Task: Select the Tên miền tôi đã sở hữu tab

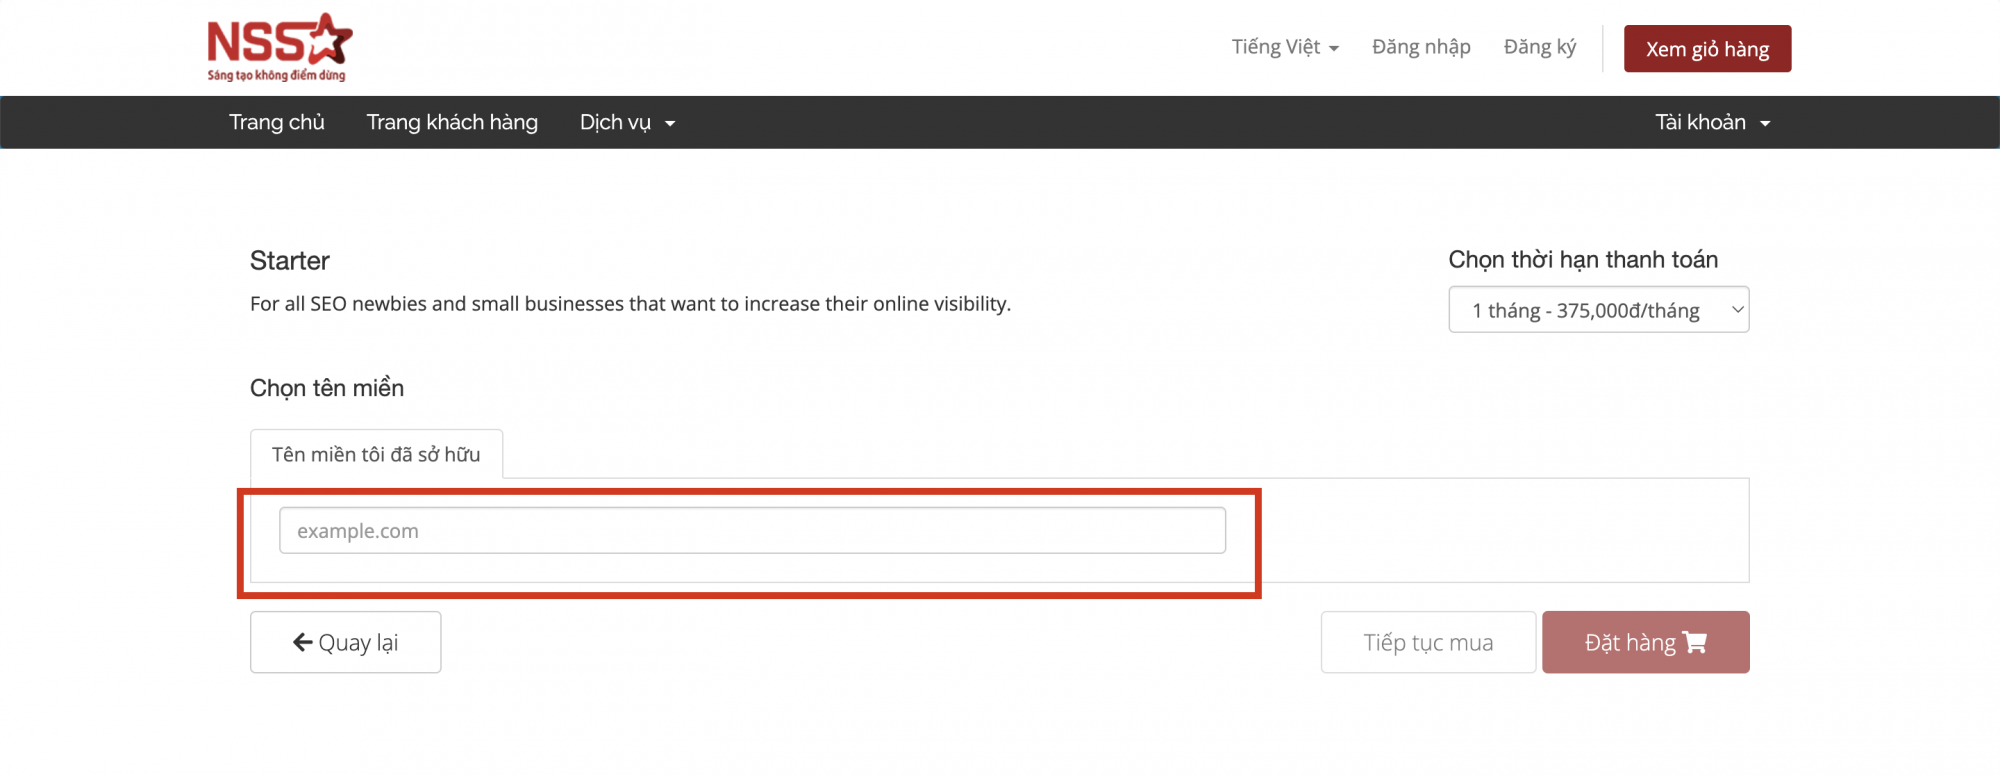Action: [376, 454]
